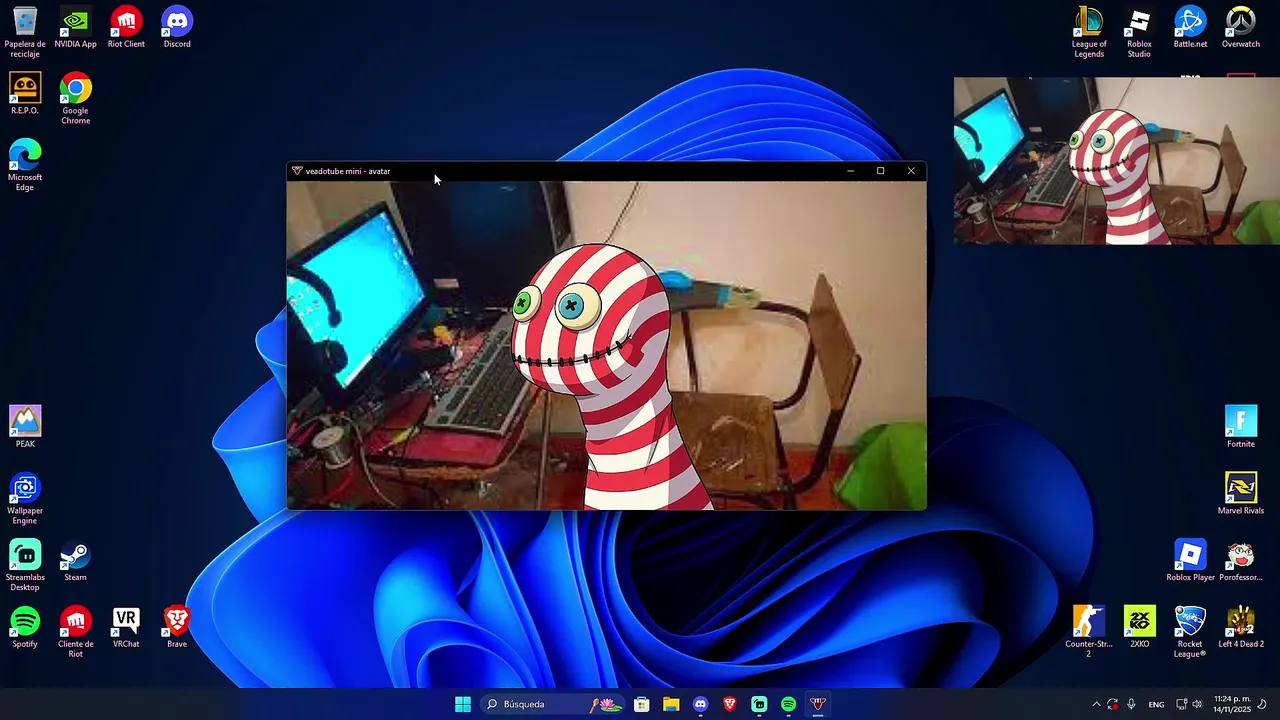Screen dimensions: 1280x720
Task: Select the PEAK game desktop icon
Action: (x=25, y=427)
